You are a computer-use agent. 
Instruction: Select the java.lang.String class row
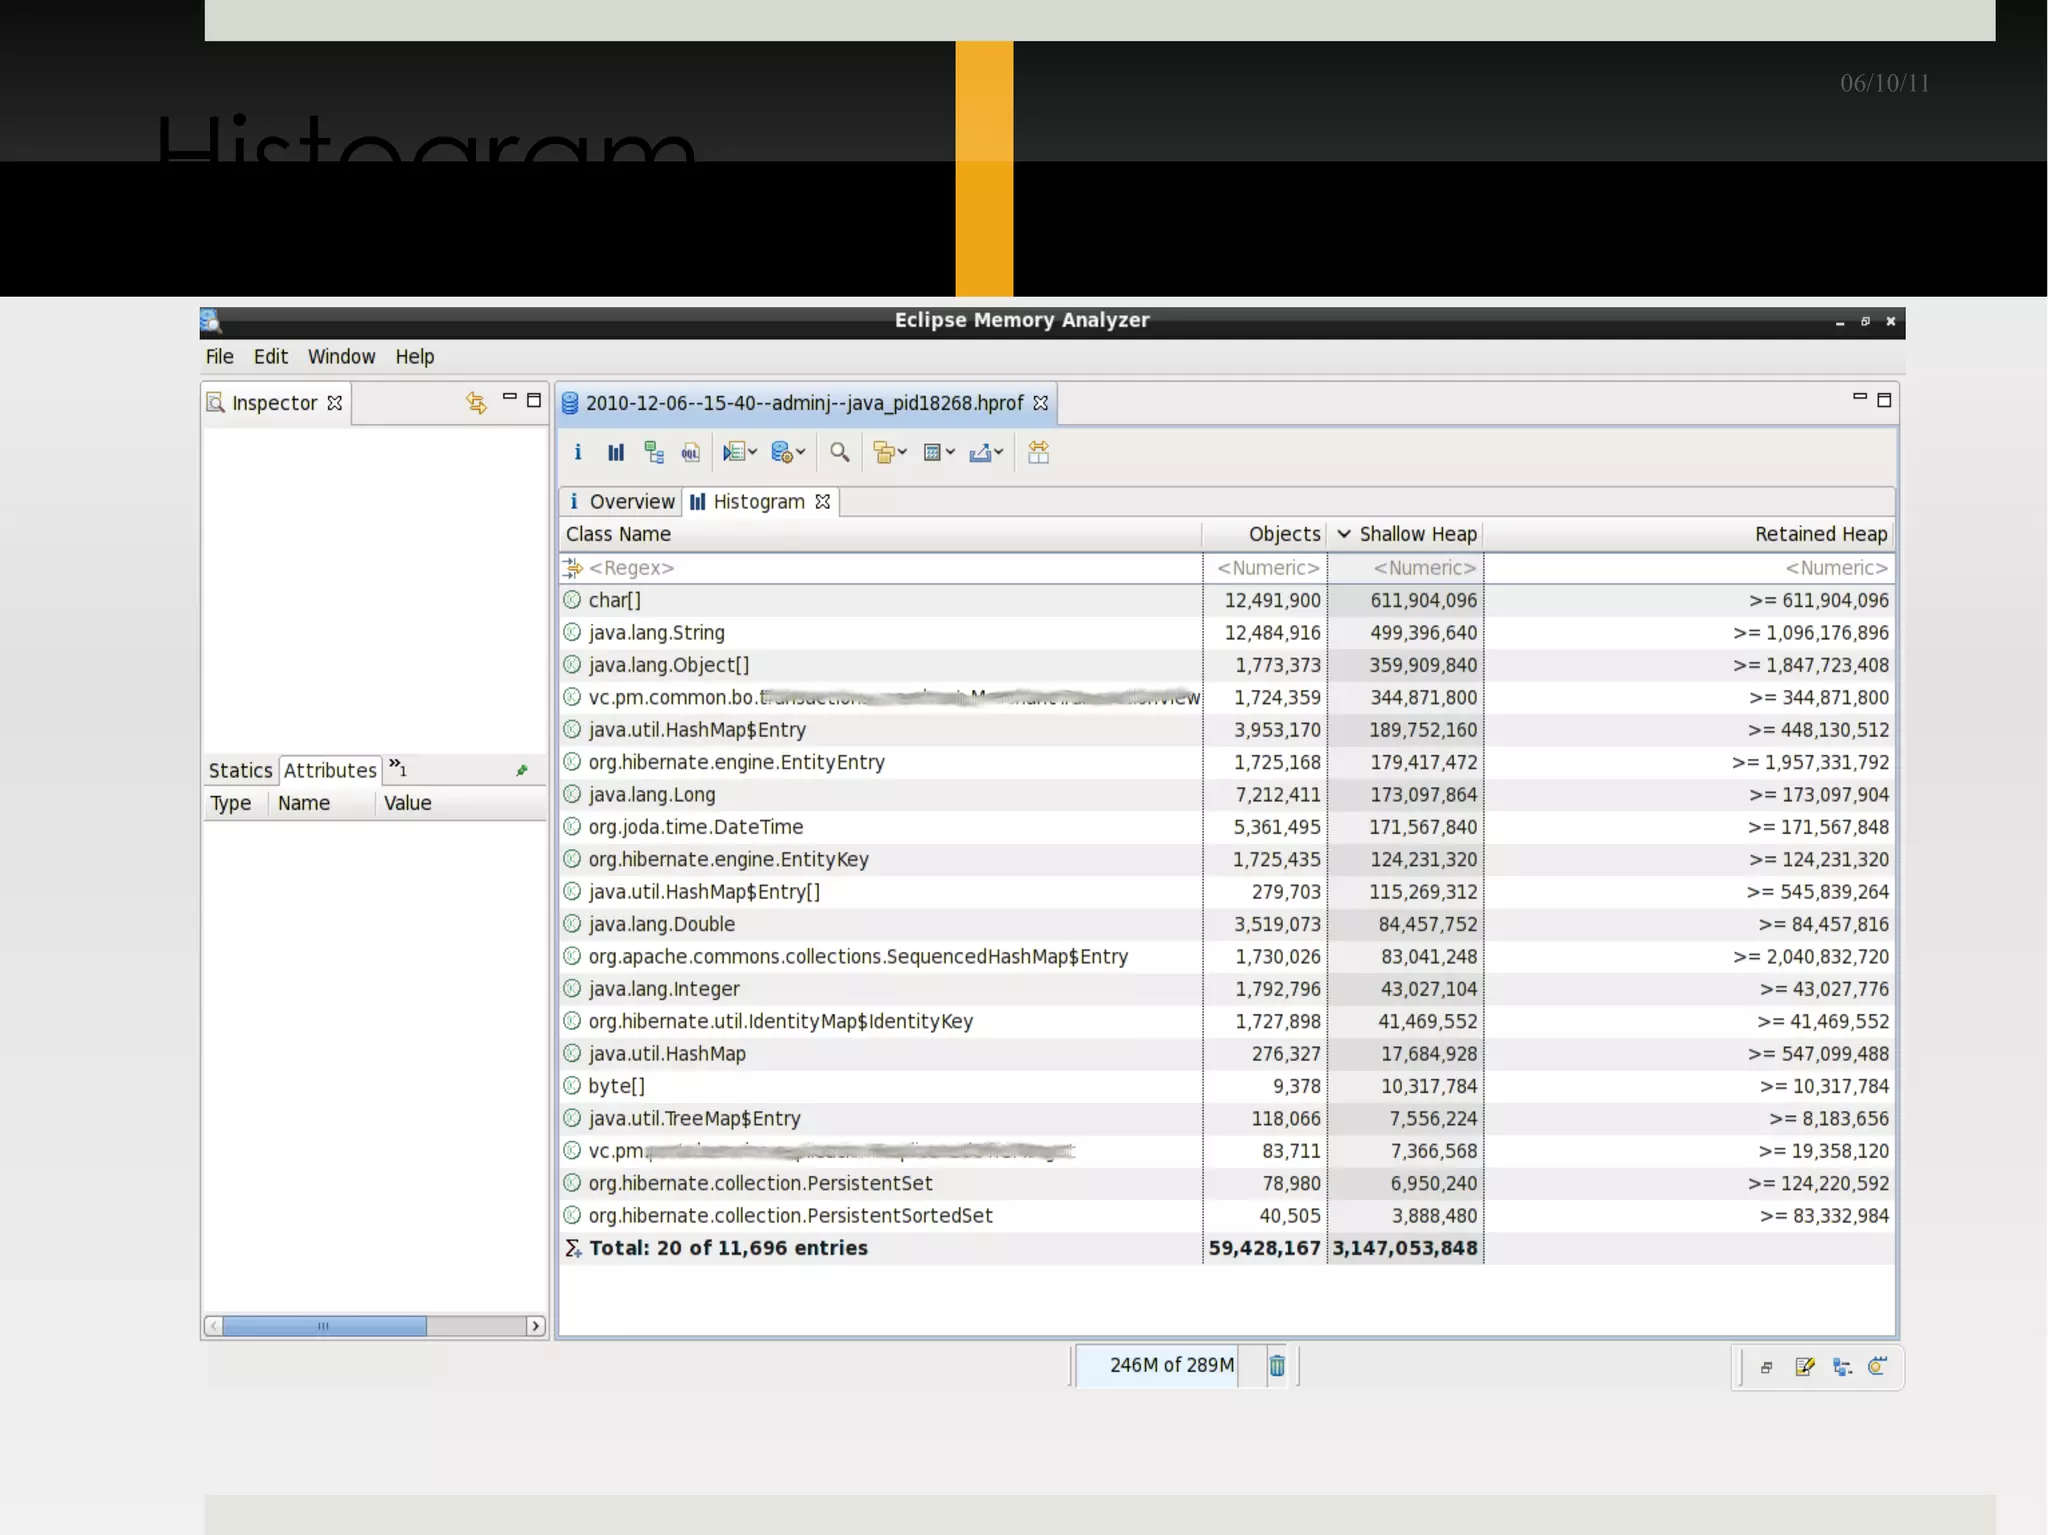coord(656,632)
